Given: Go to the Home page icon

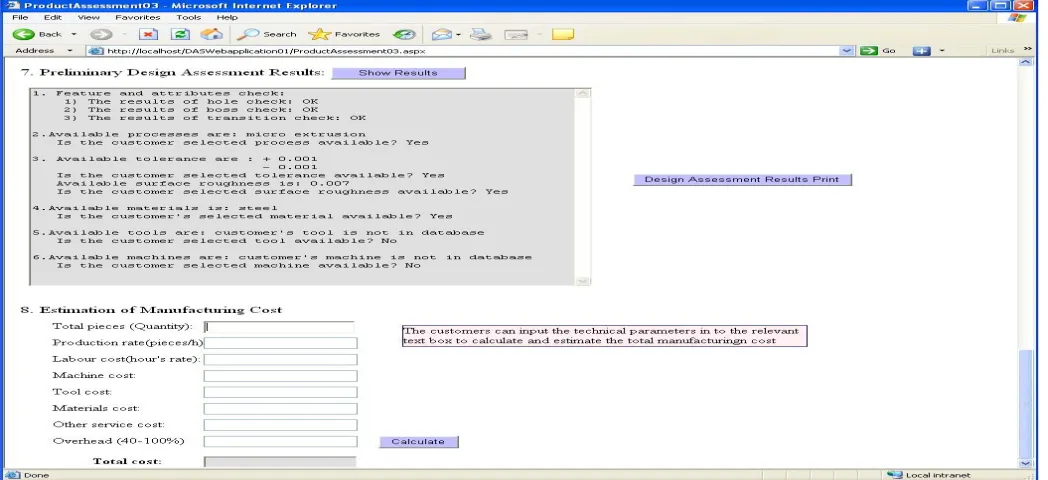Looking at the screenshot, I should (211, 34).
